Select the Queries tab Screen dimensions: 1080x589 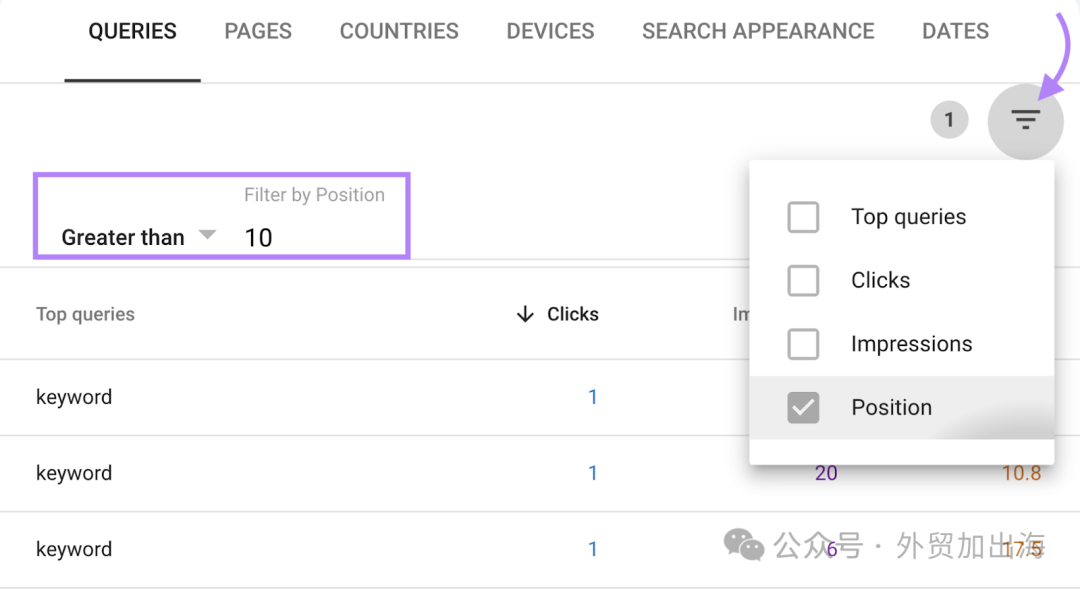[x=132, y=31]
